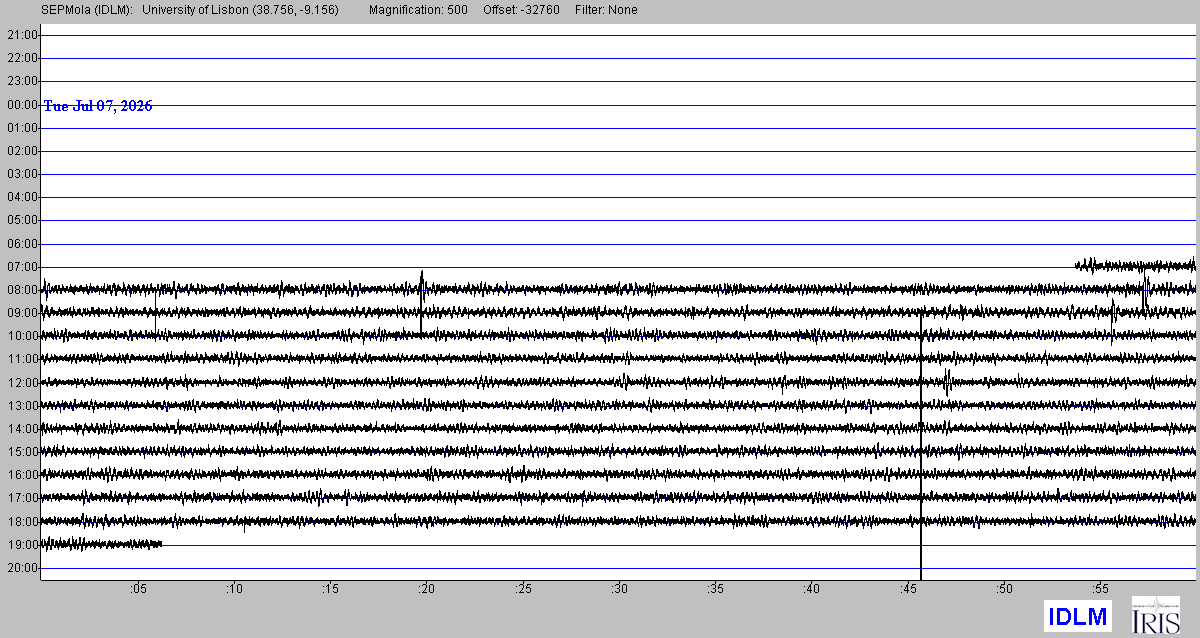Click the 'Magnification: 500' header text
This screenshot has width=1200, height=638.
417,10
